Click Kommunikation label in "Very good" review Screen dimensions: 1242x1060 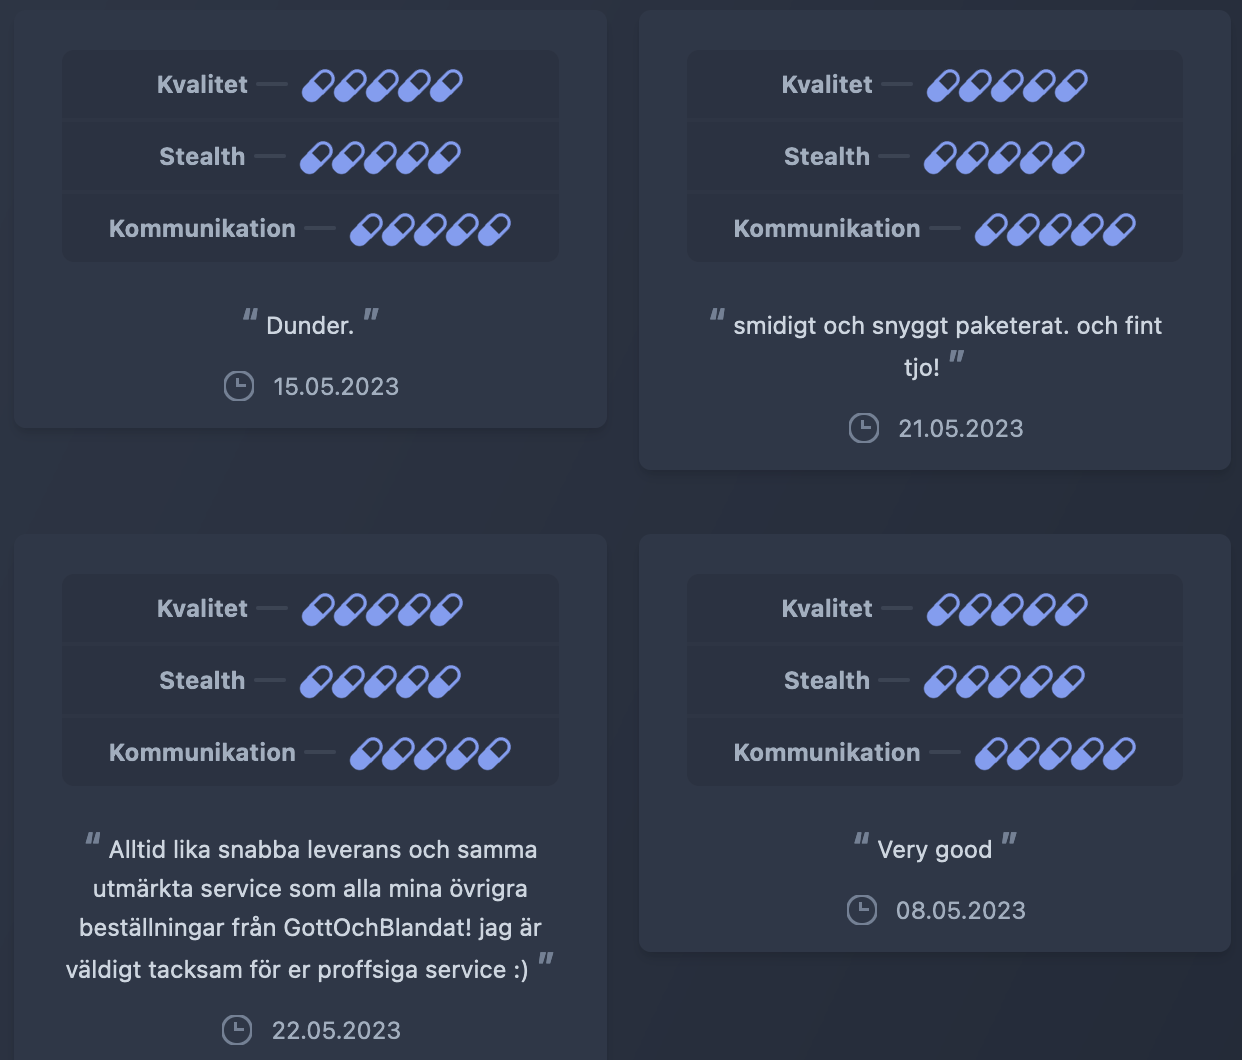[x=827, y=753]
